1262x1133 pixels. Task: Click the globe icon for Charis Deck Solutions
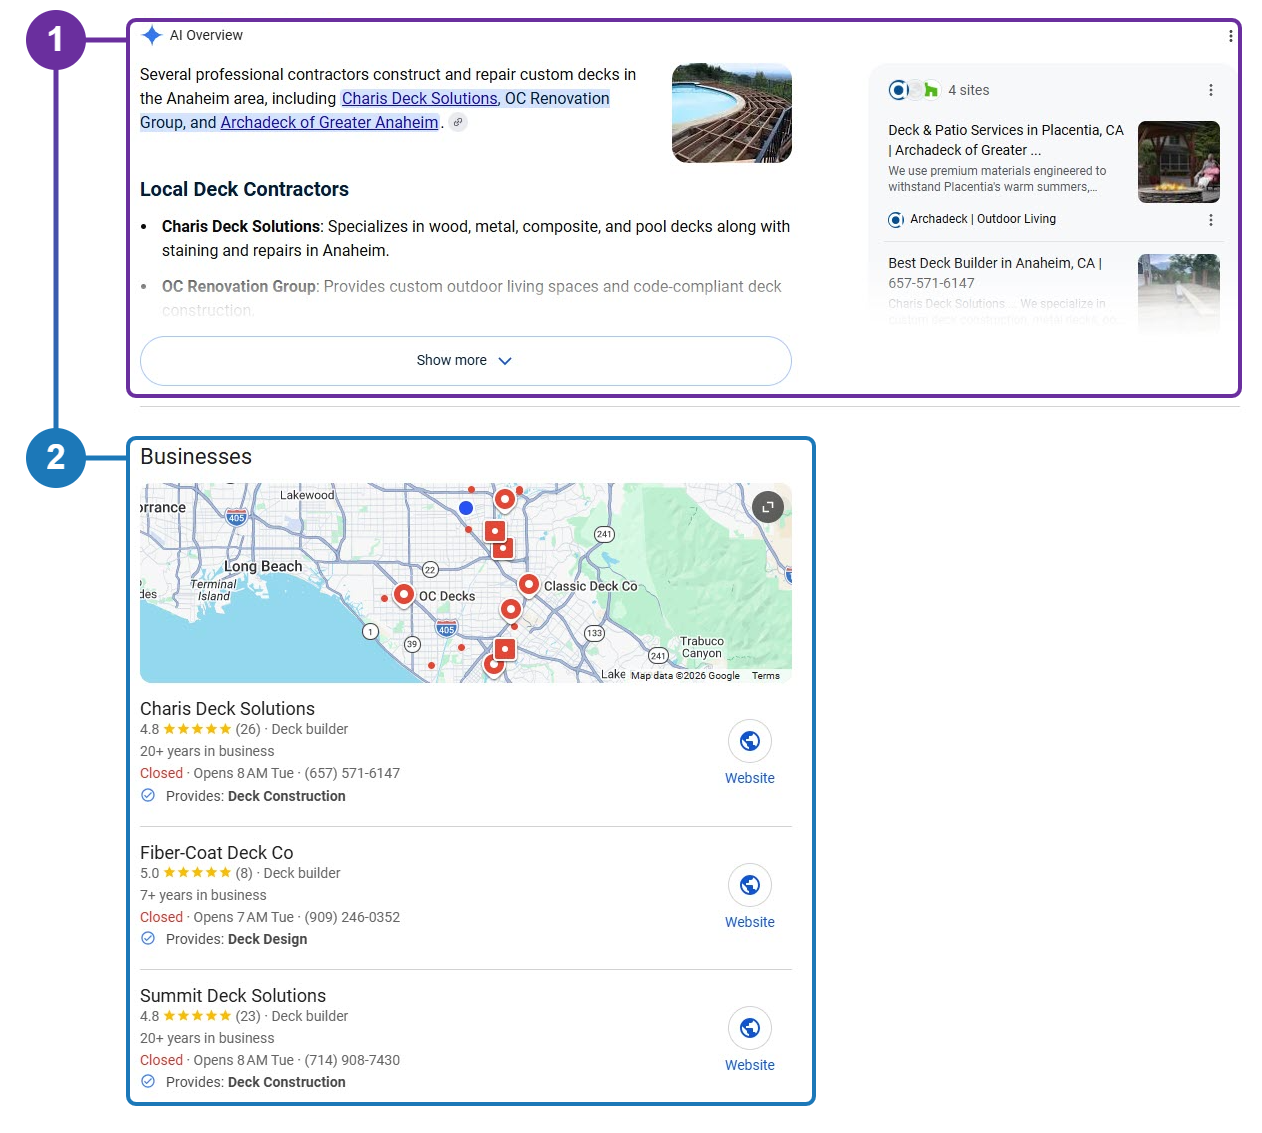coord(750,741)
